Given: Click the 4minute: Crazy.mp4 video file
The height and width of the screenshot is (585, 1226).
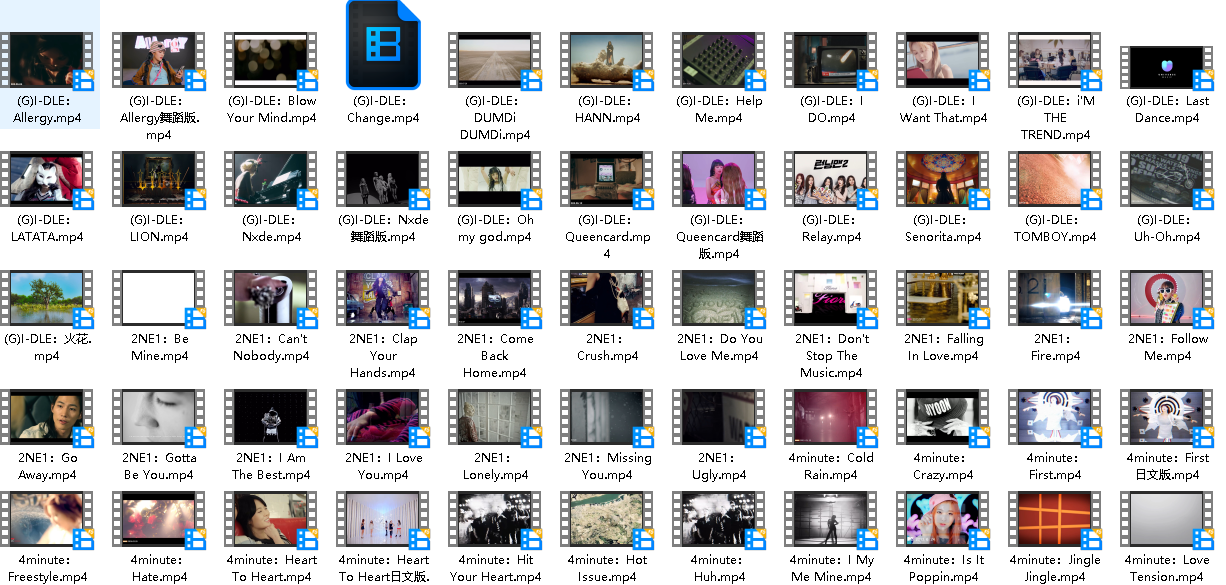Looking at the screenshot, I should (x=943, y=417).
